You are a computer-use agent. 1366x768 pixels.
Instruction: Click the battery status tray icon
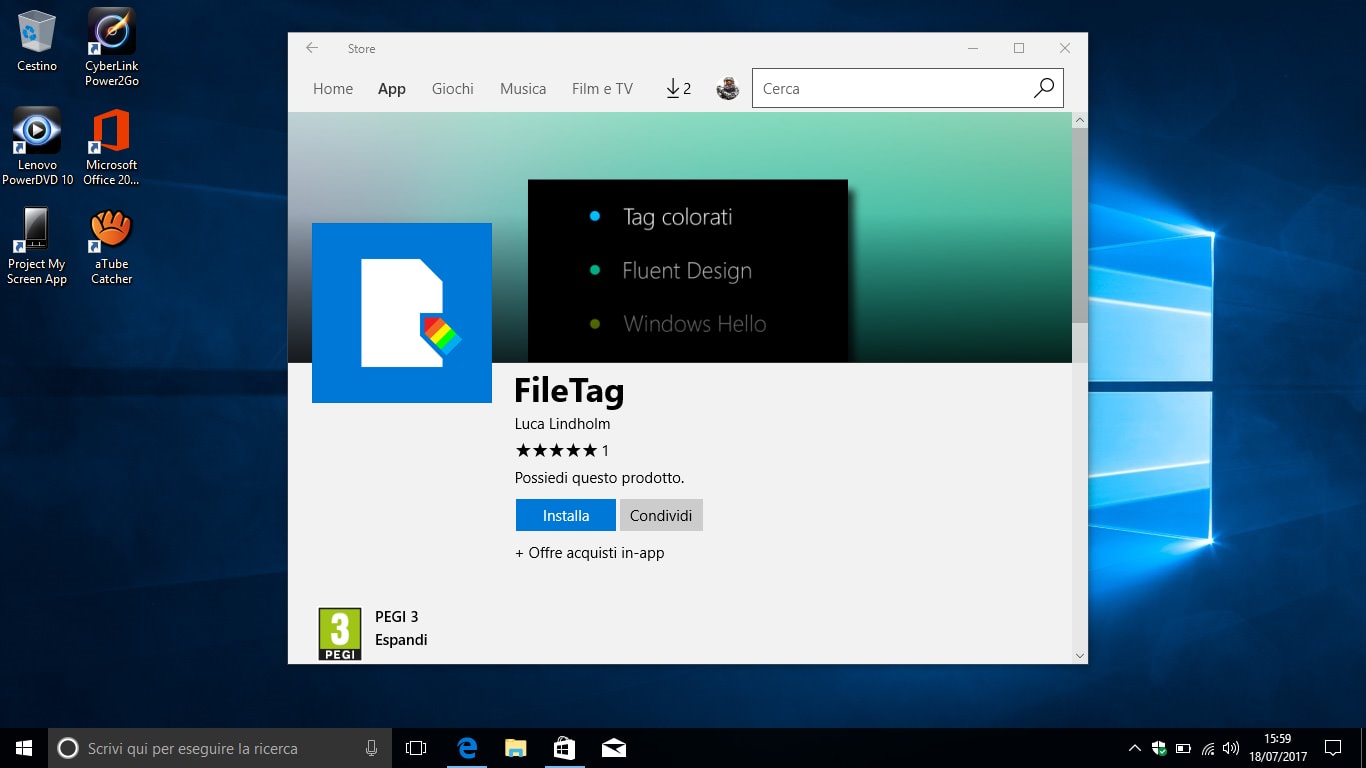(1183, 748)
